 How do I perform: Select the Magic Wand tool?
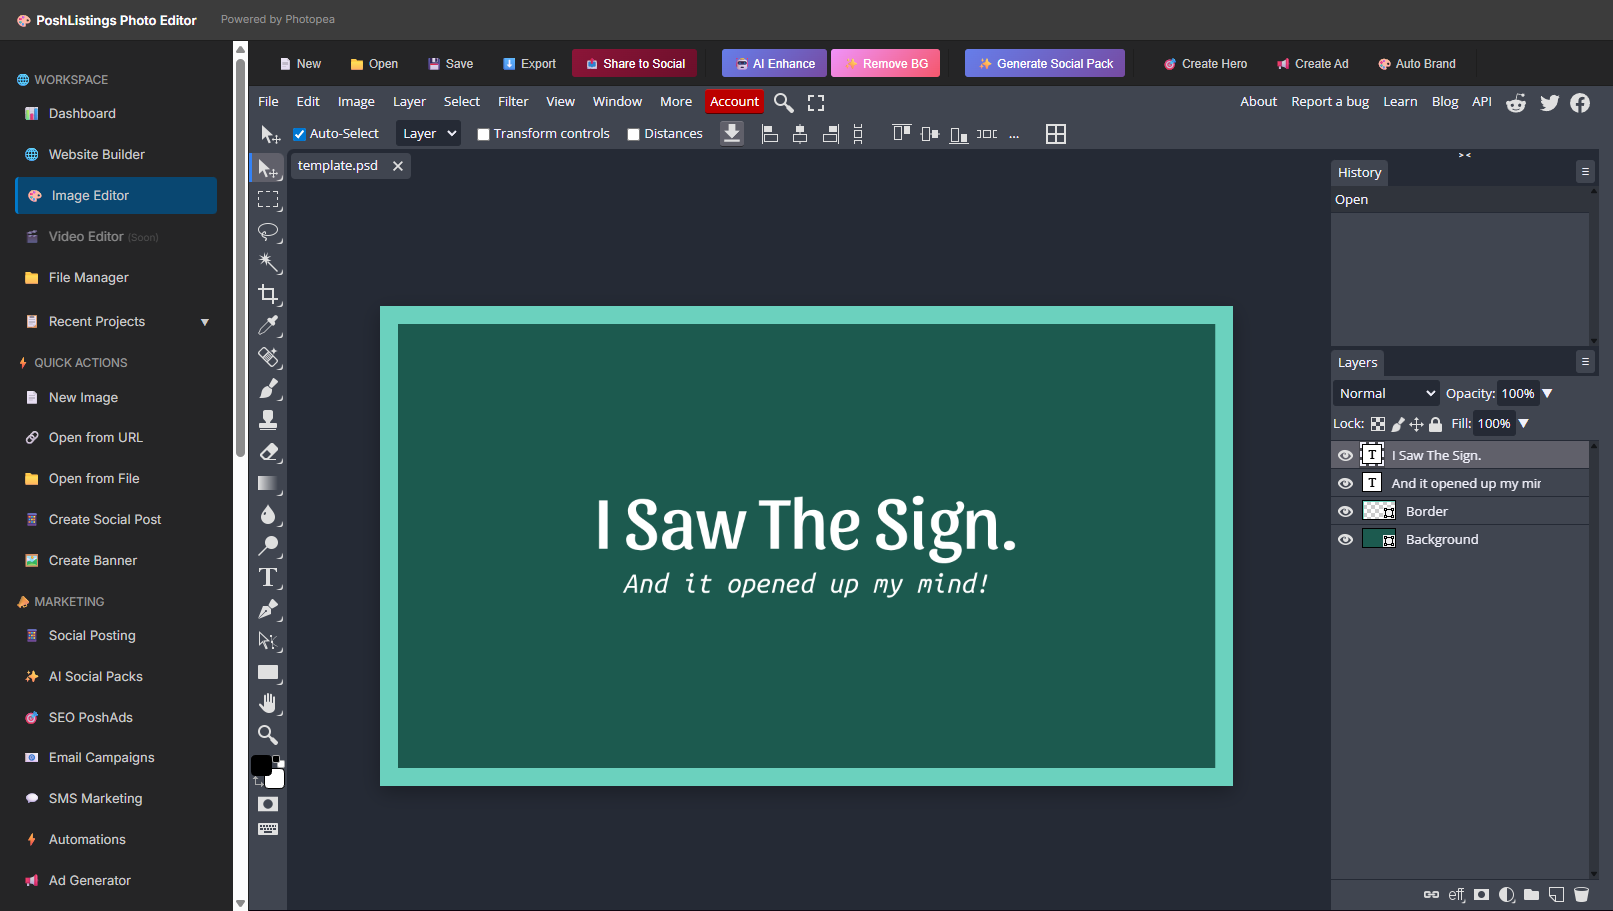(268, 262)
